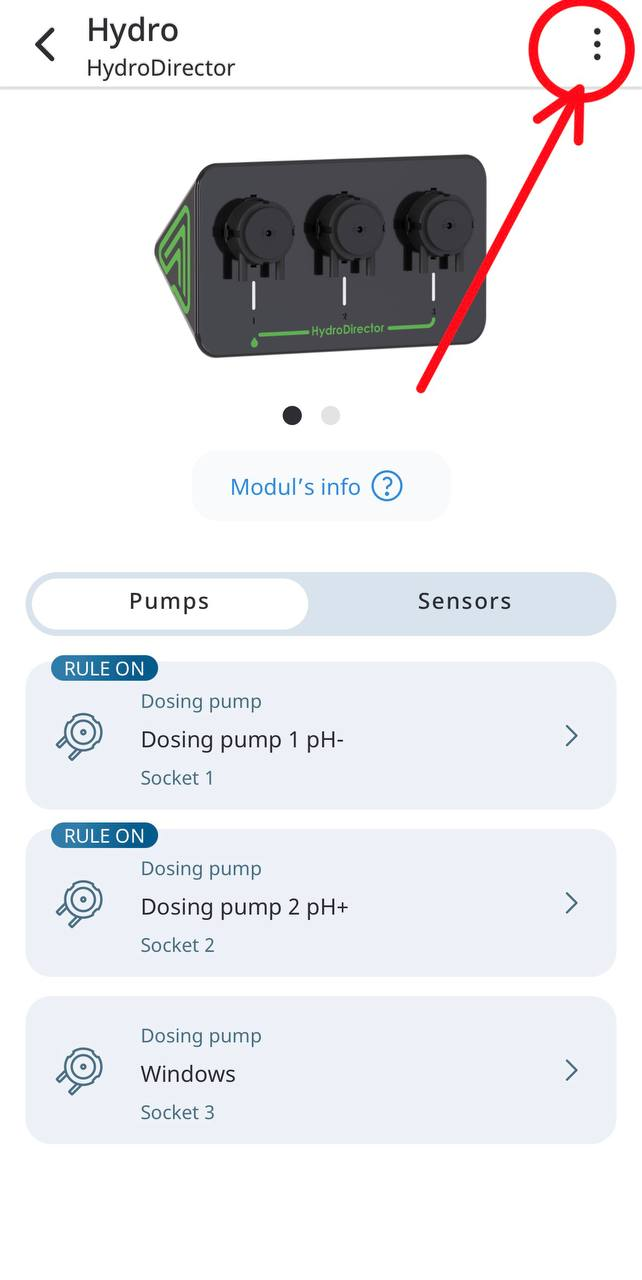Tap the RULE ON badge on pump 2
Screen dimensions: 642x1280
pos(104,836)
